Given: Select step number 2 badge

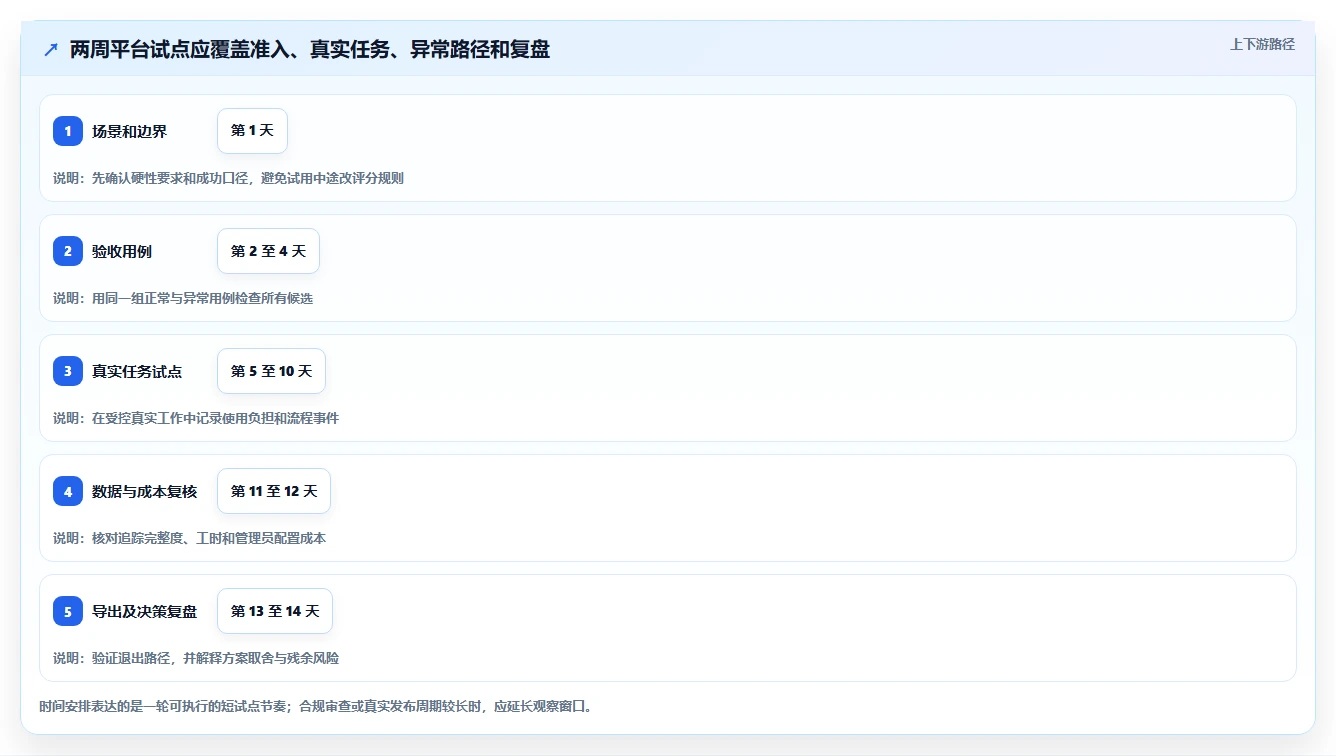Looking at the screenshot, I should [x=68, y=251].
